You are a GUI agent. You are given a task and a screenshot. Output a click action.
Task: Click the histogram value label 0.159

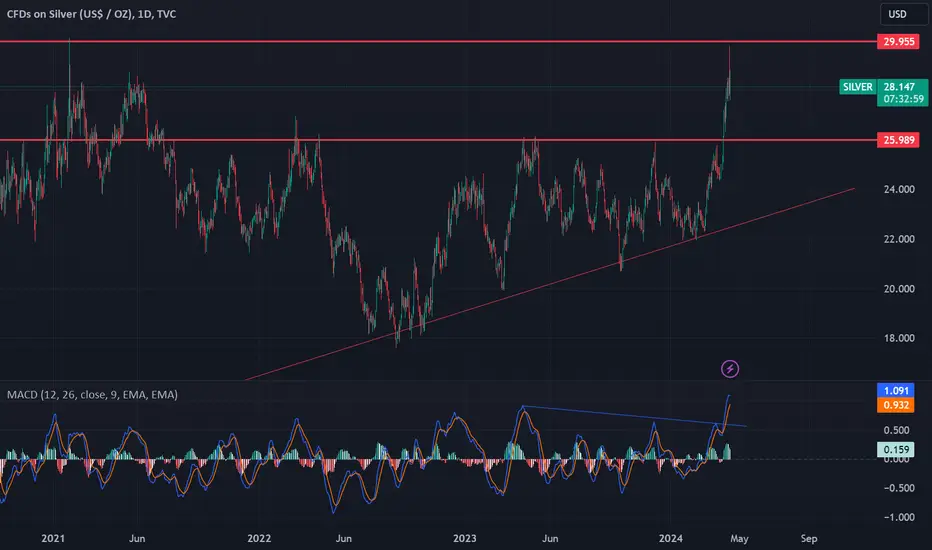click(896, 450)
